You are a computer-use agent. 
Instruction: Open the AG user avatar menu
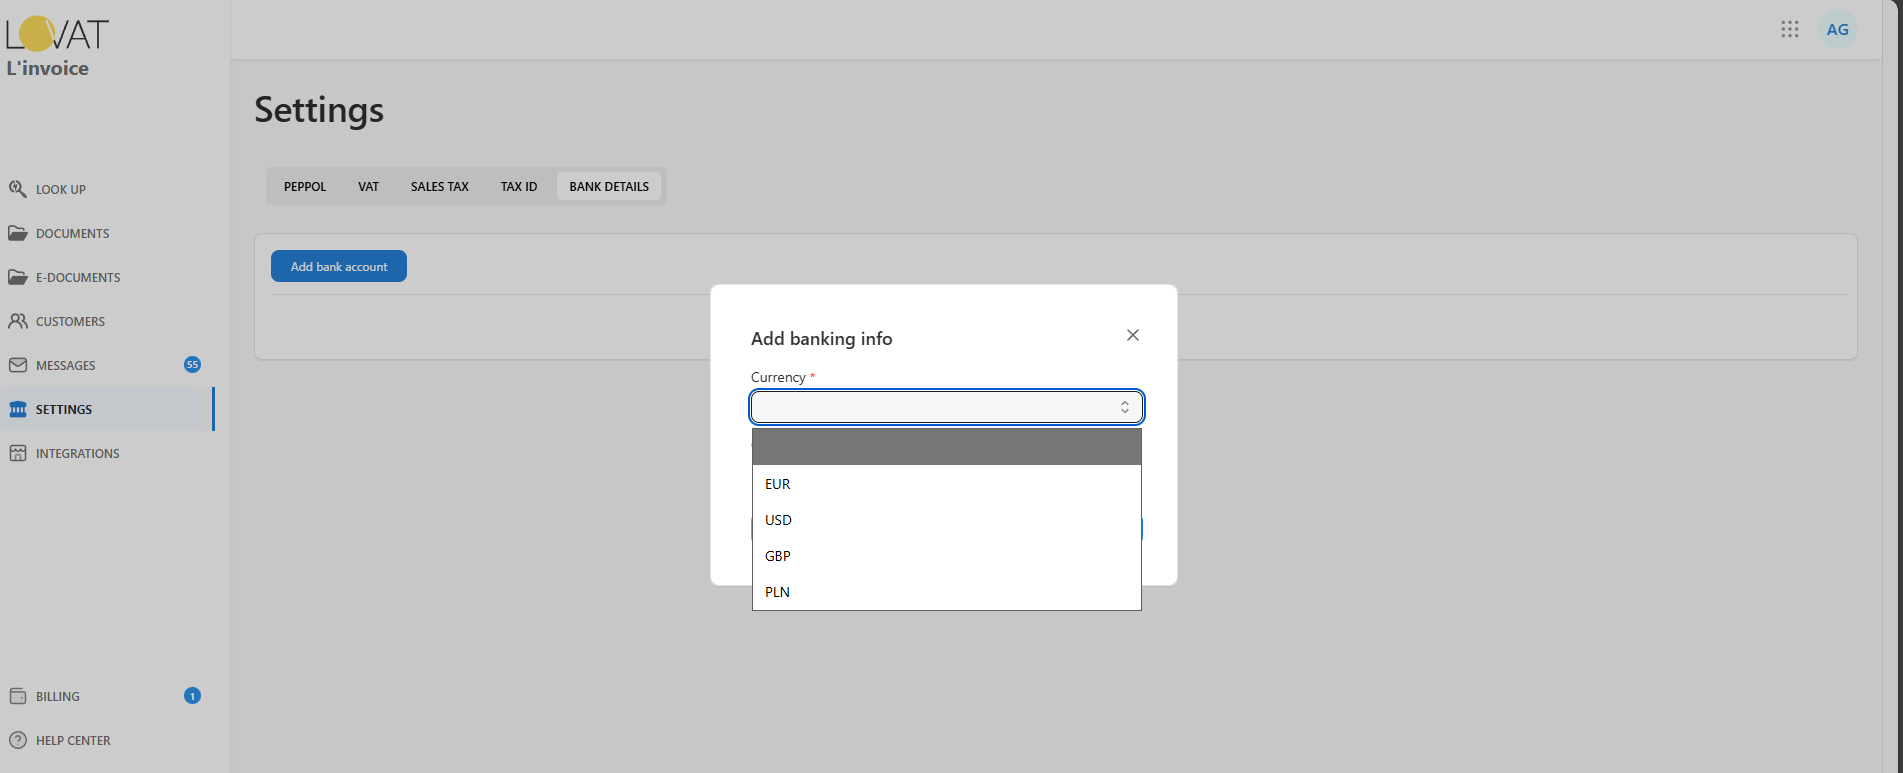1837,29
